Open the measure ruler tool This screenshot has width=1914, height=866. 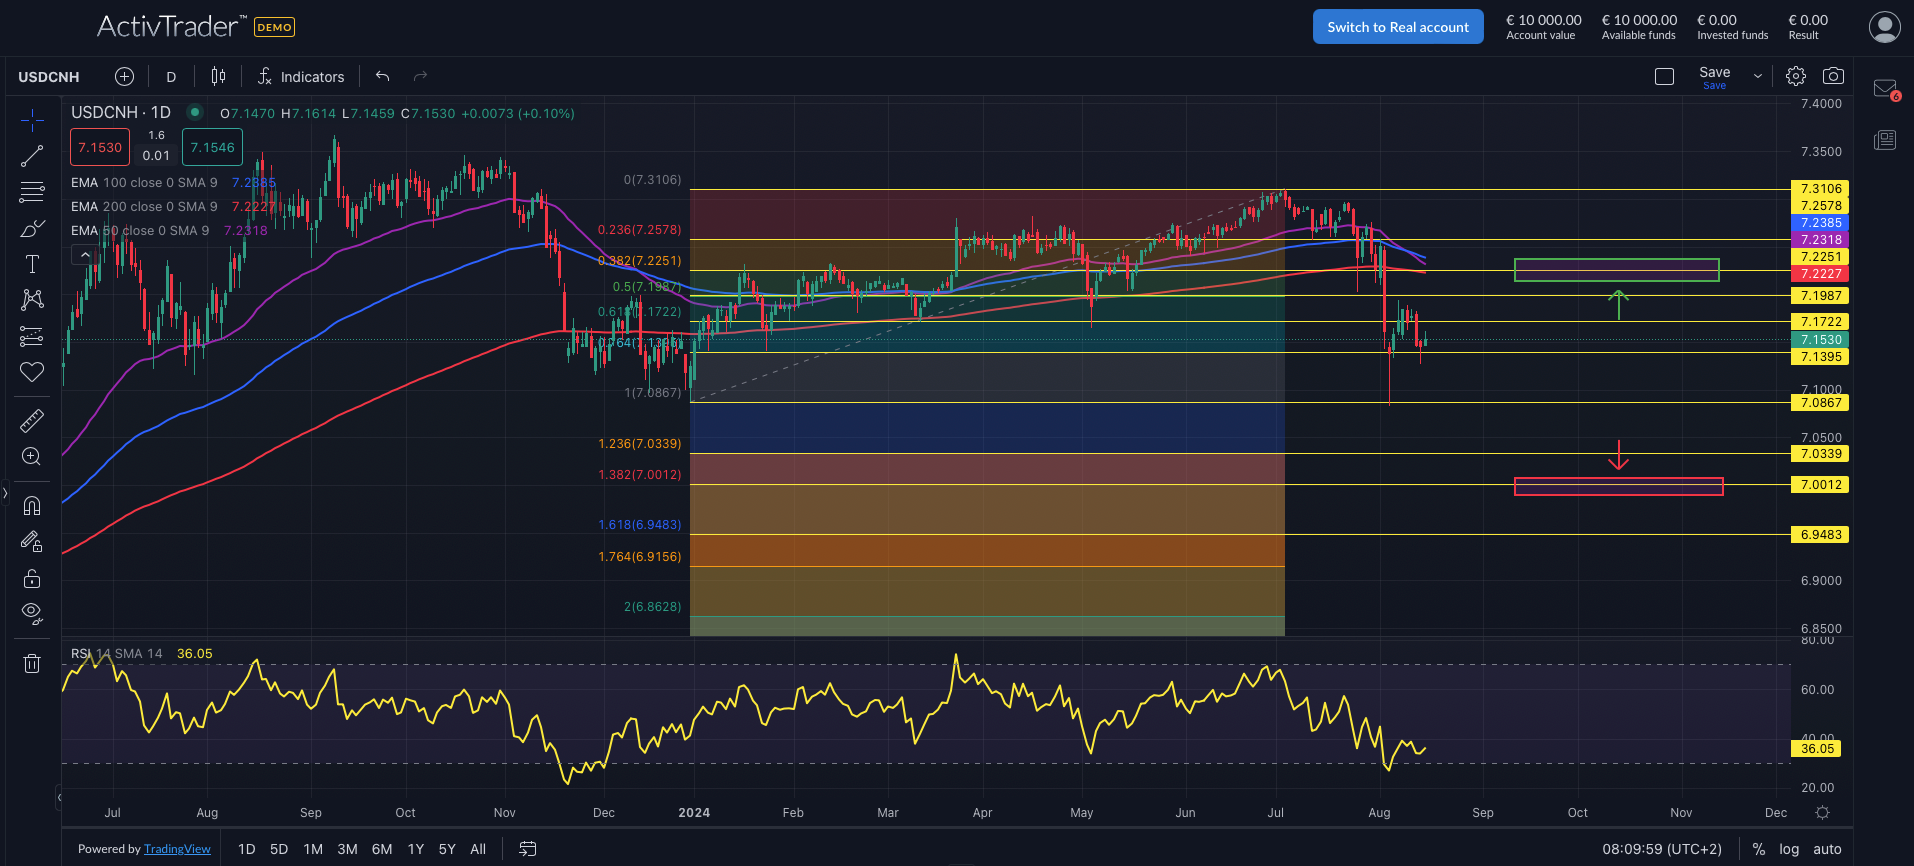point(32,421)
